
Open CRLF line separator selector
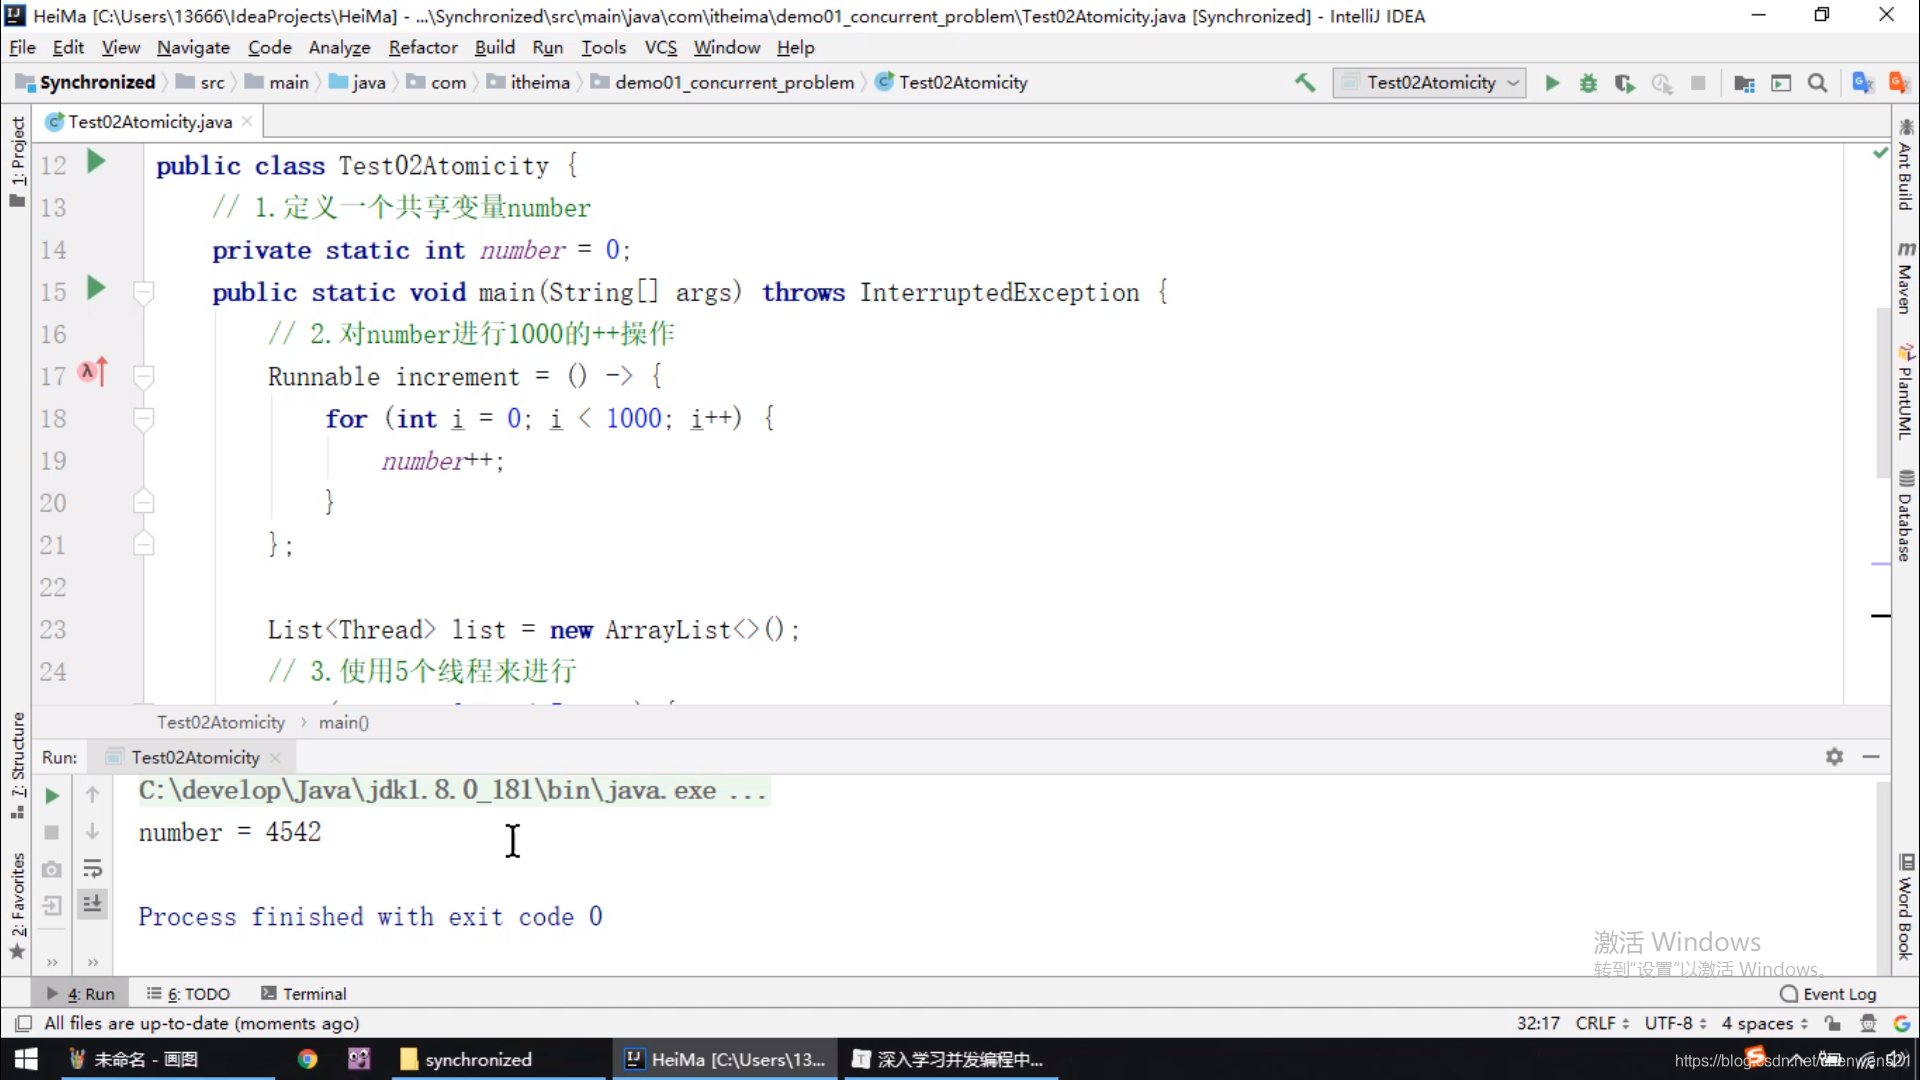click(1602, 1023)
